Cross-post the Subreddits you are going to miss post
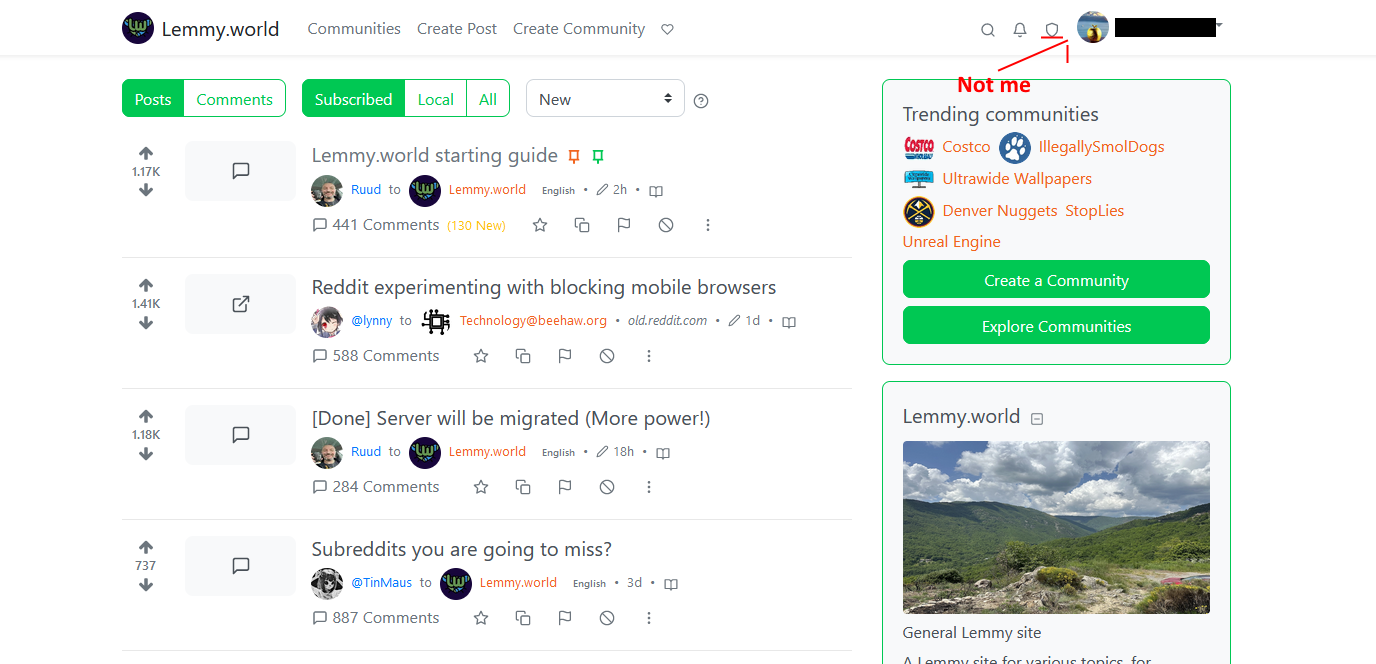 (x=523, y=618)
